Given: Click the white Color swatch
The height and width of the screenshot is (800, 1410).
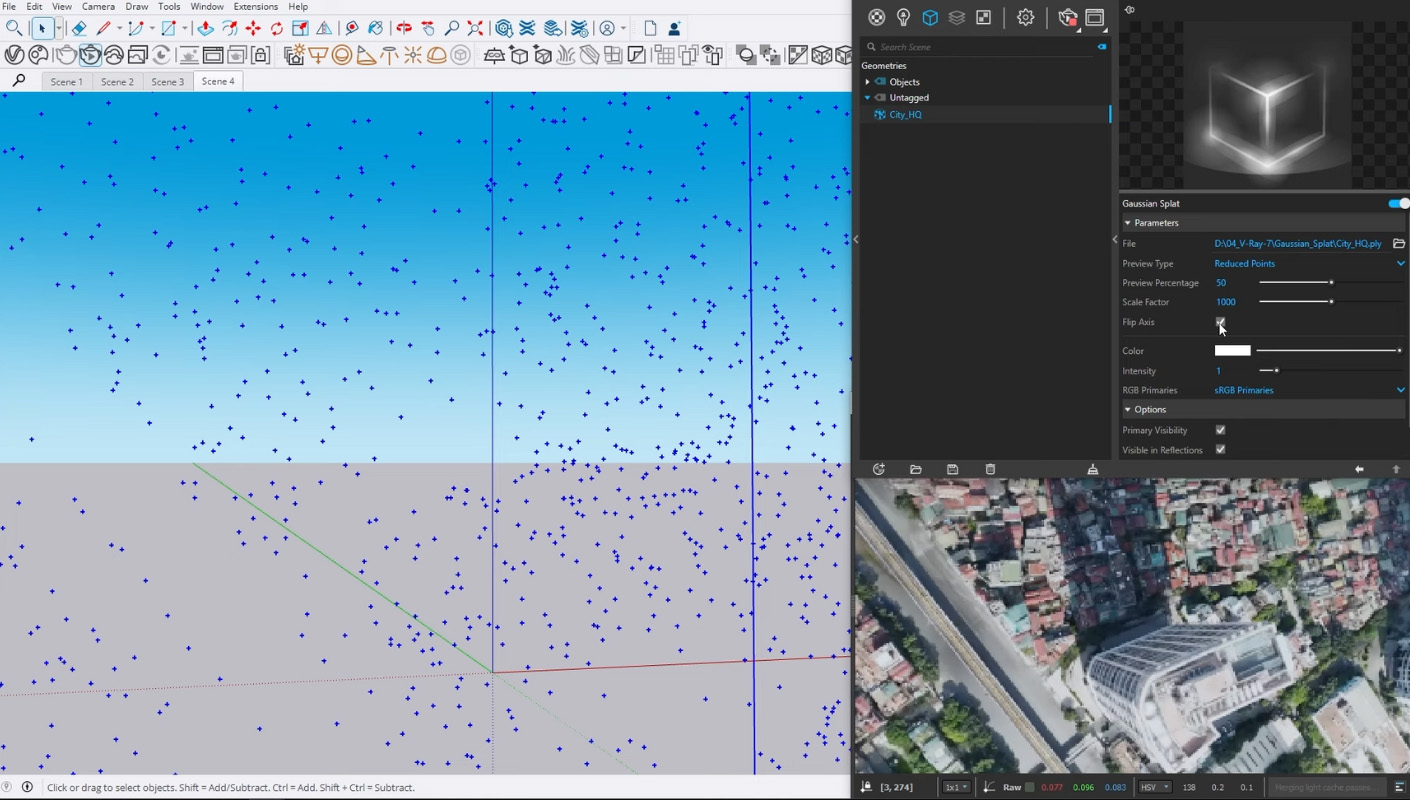Looking at the screenshot, I should [1232, 350].
